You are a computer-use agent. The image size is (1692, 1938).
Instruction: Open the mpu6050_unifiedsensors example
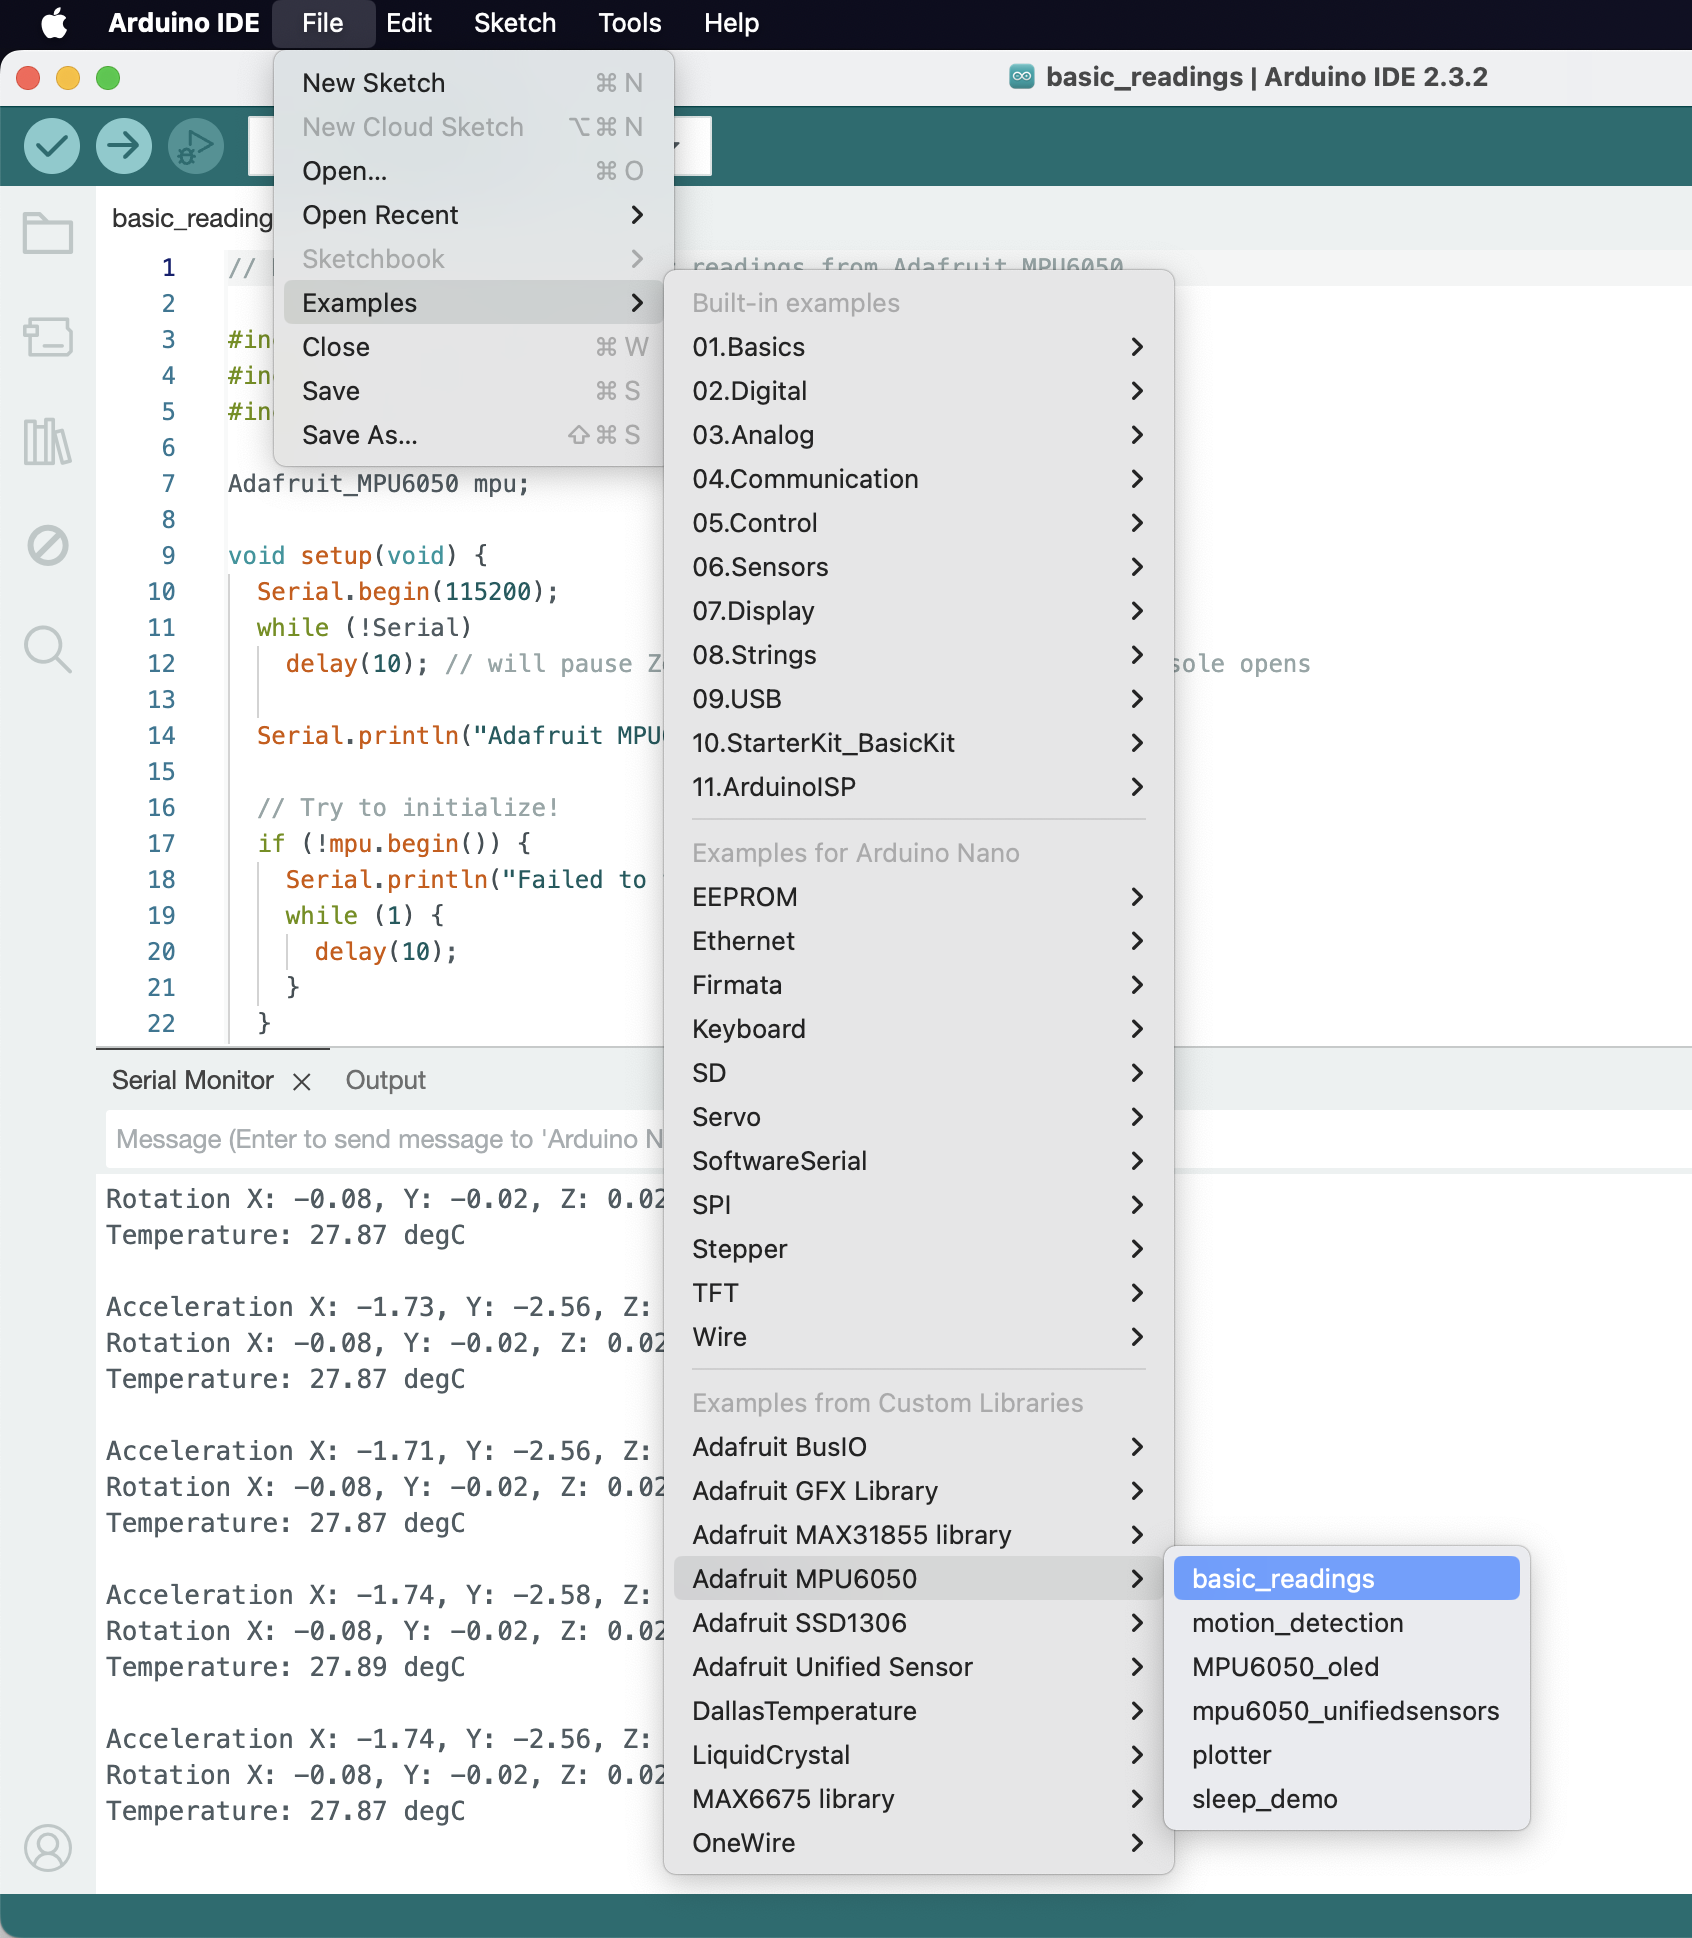1346,1711
